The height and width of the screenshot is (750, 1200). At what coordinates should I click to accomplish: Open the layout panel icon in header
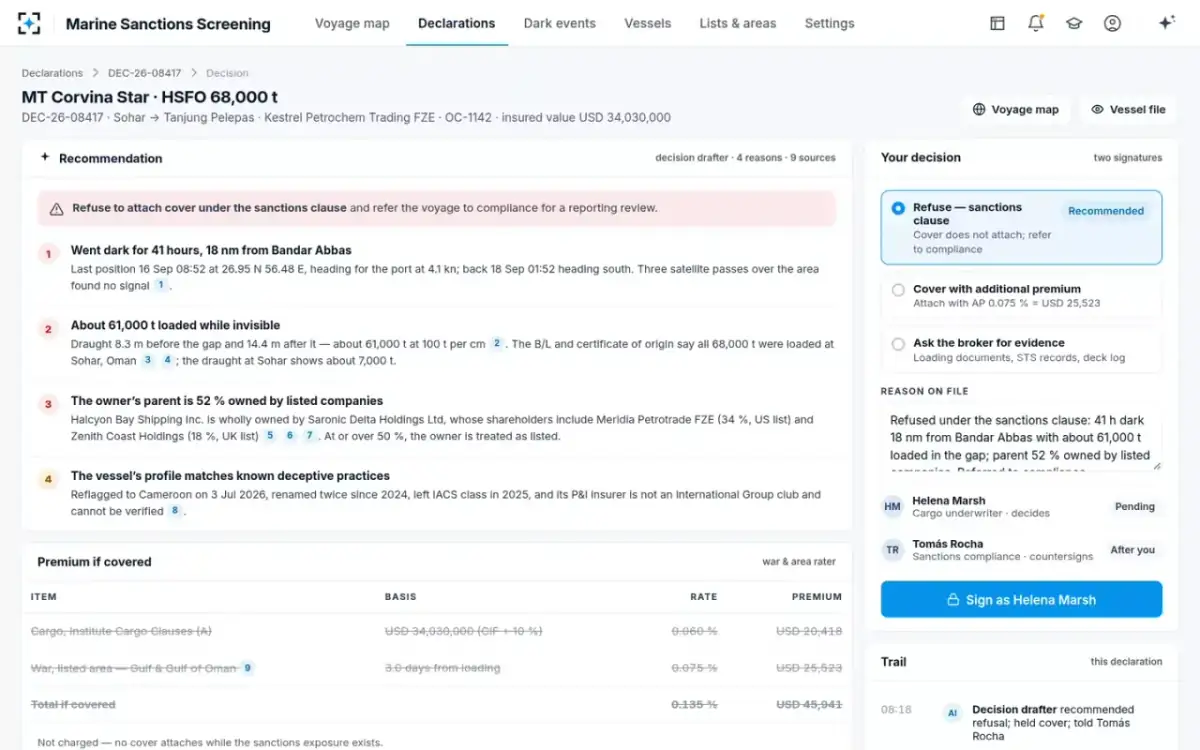(x=997, y=23)
